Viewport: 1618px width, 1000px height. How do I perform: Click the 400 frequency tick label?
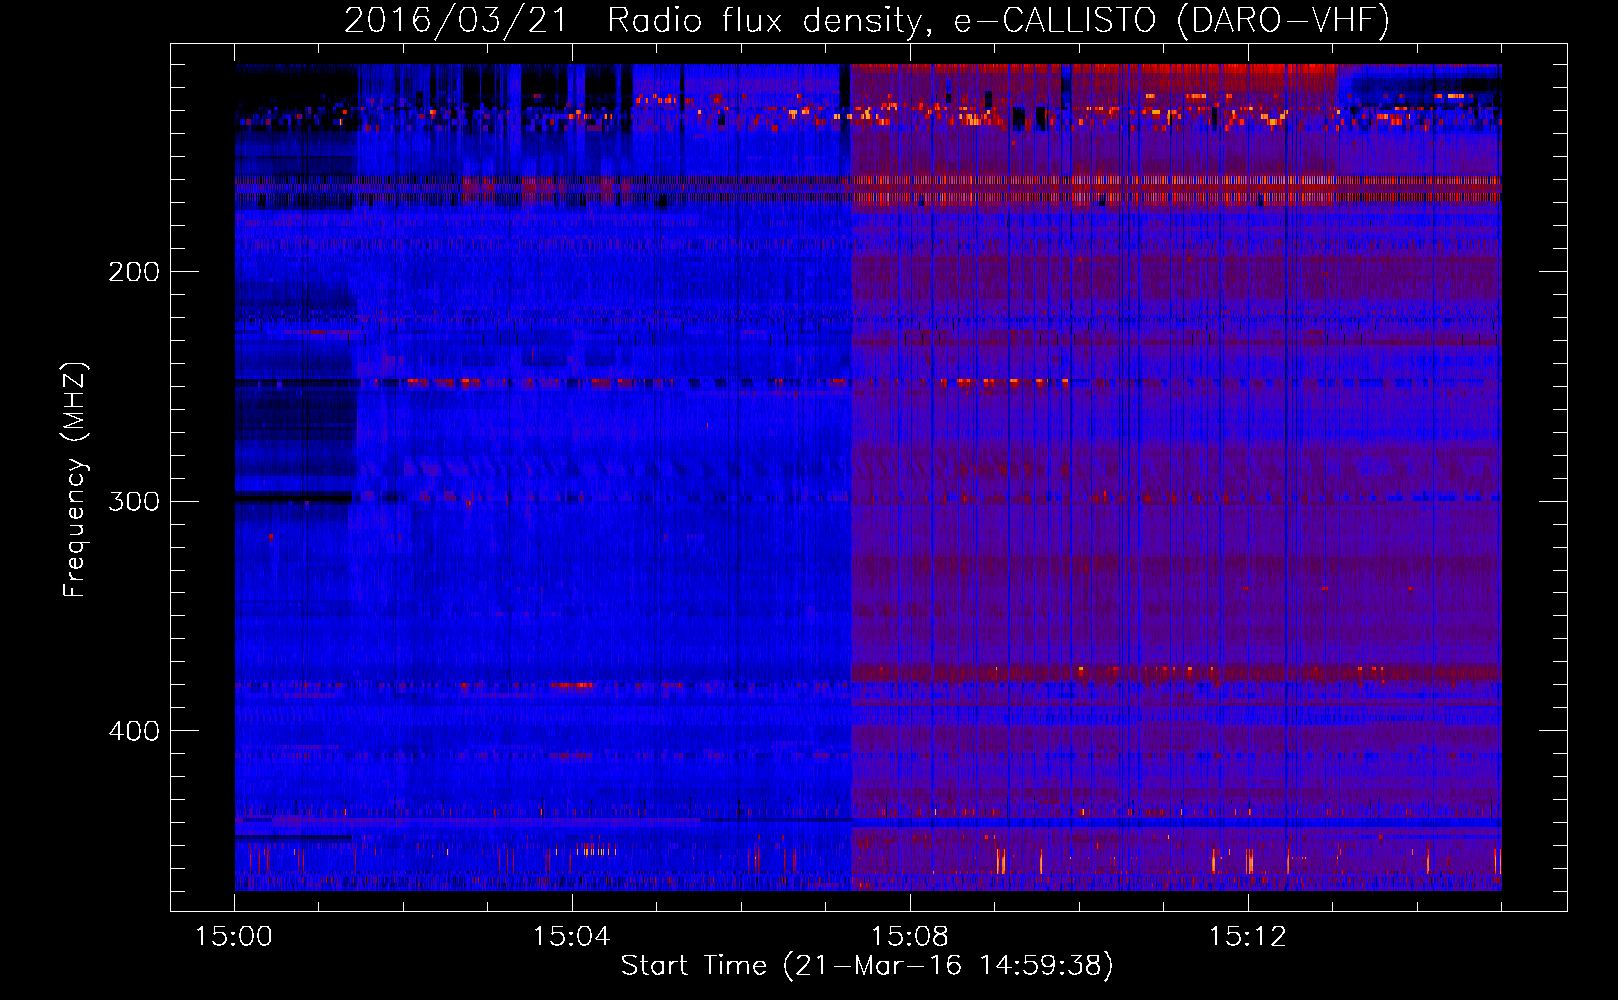pos(134,731)
